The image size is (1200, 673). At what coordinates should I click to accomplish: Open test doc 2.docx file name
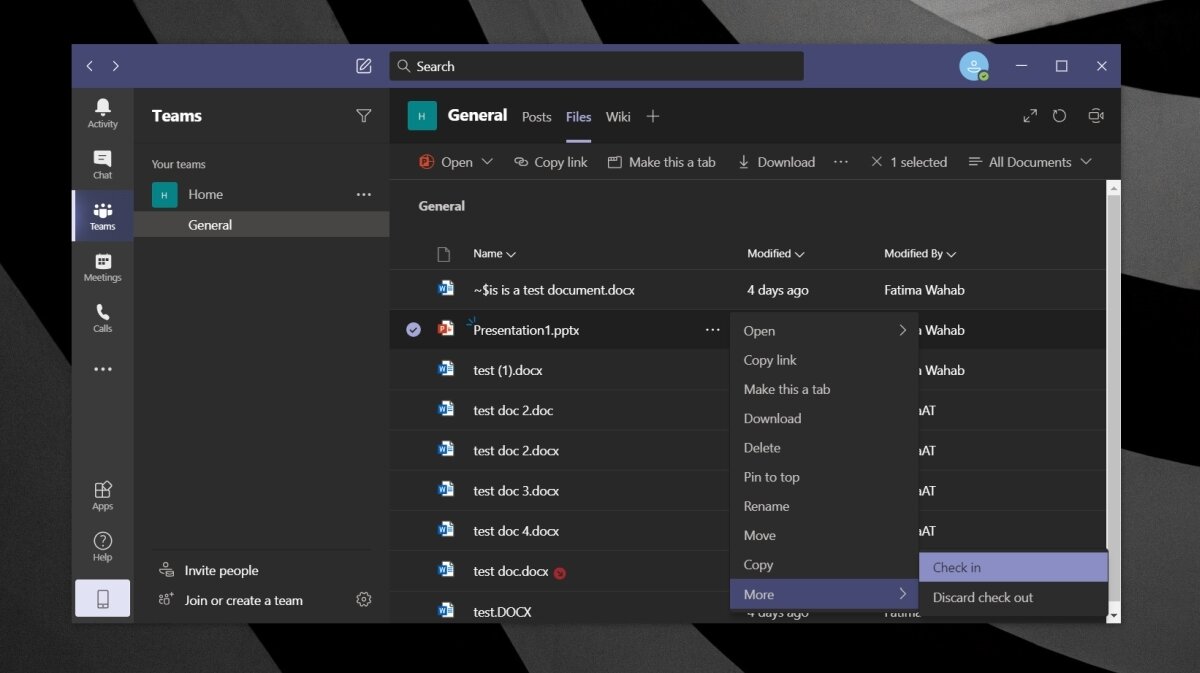click(x=516, y=450)
